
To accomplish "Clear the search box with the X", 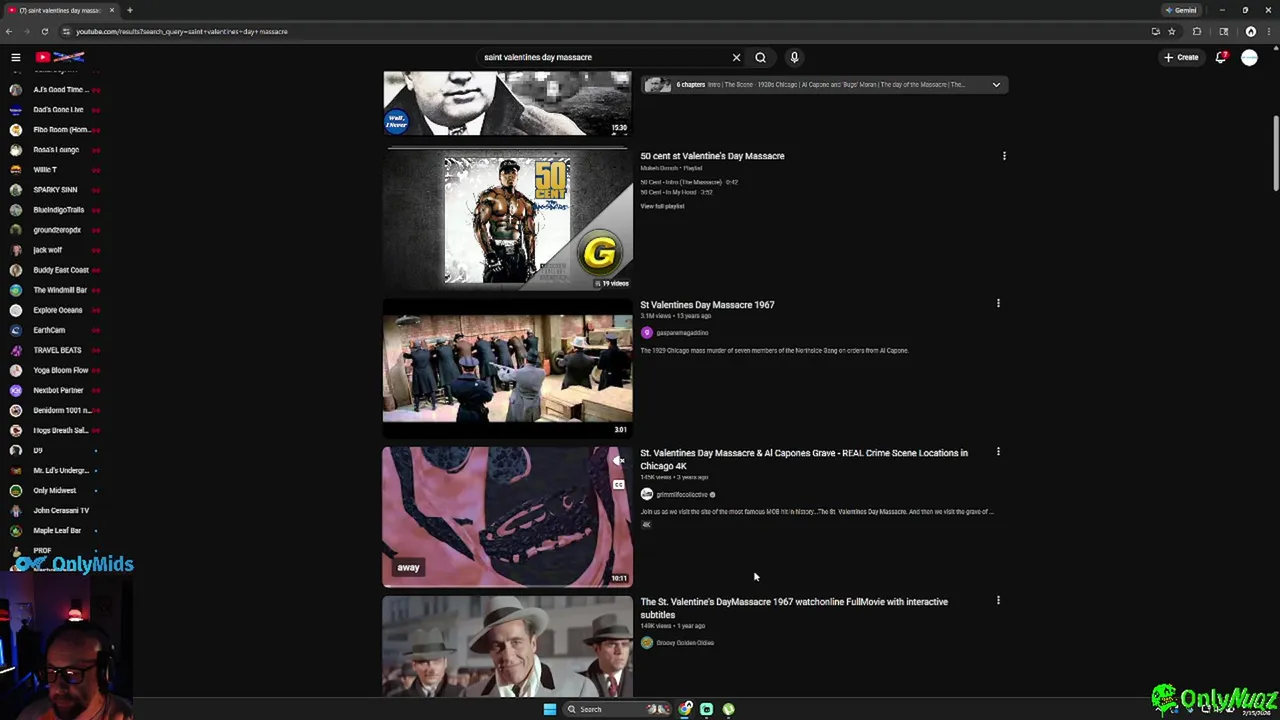I will (736, 57).
